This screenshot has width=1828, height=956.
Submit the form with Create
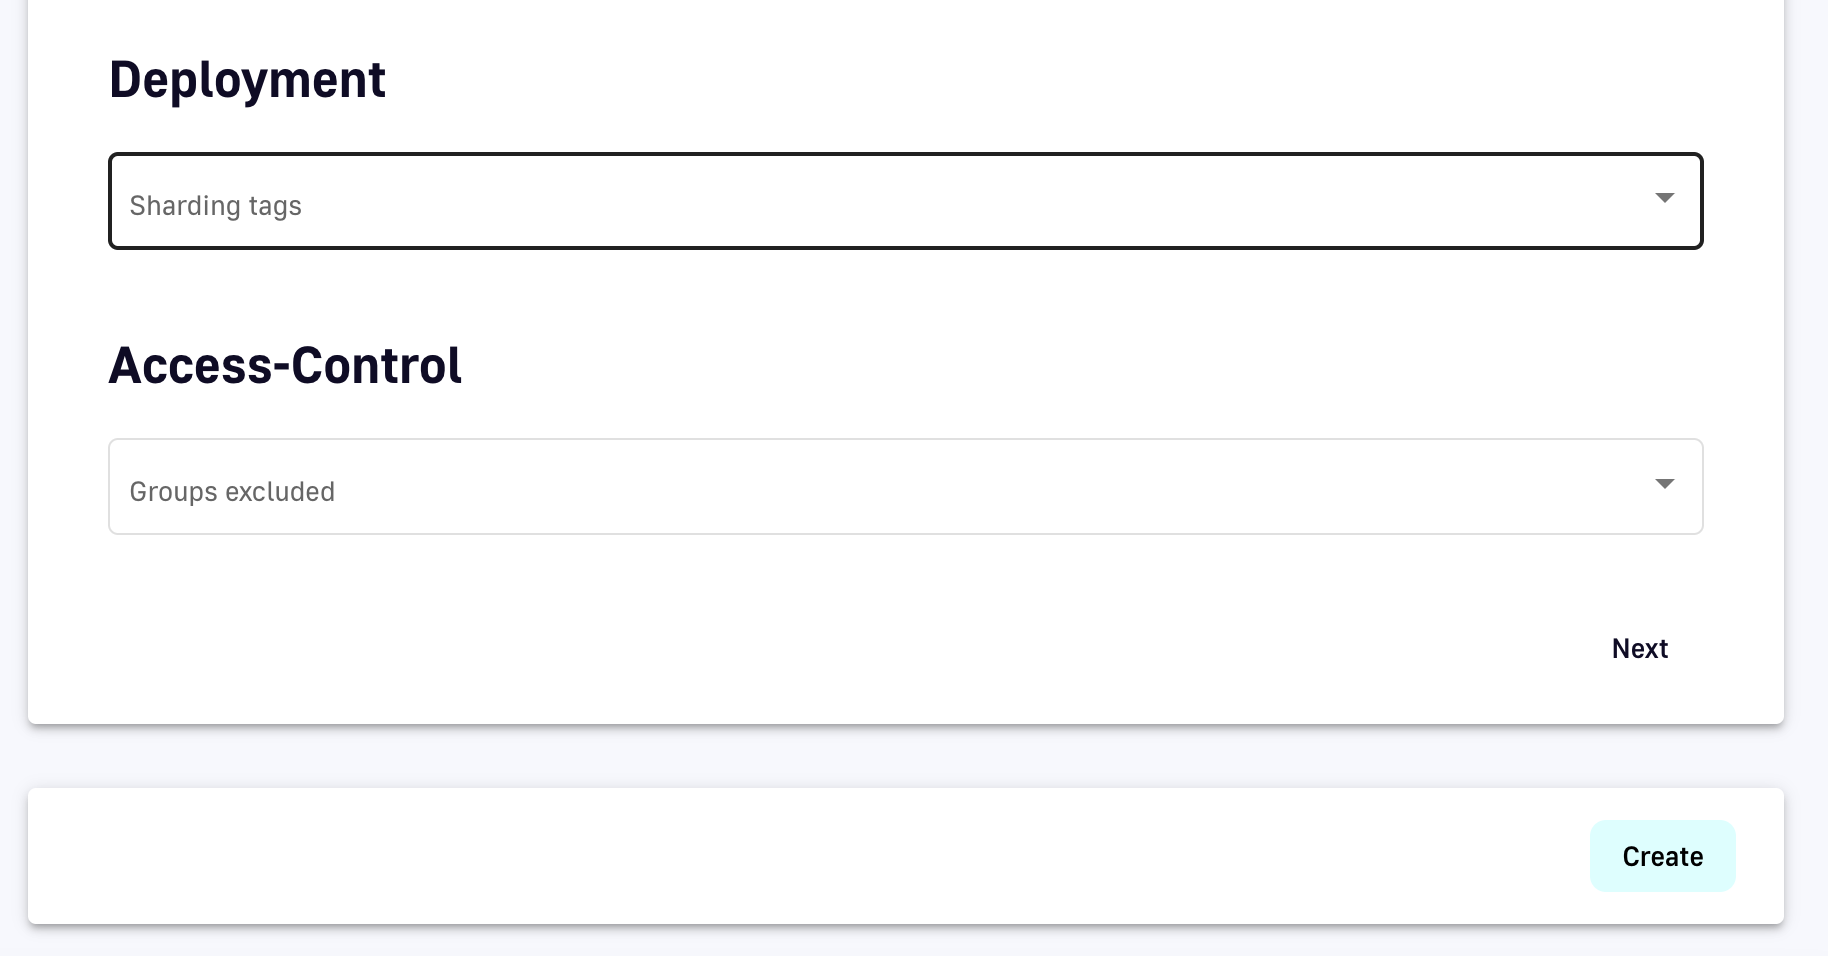tap(1662, 856)
